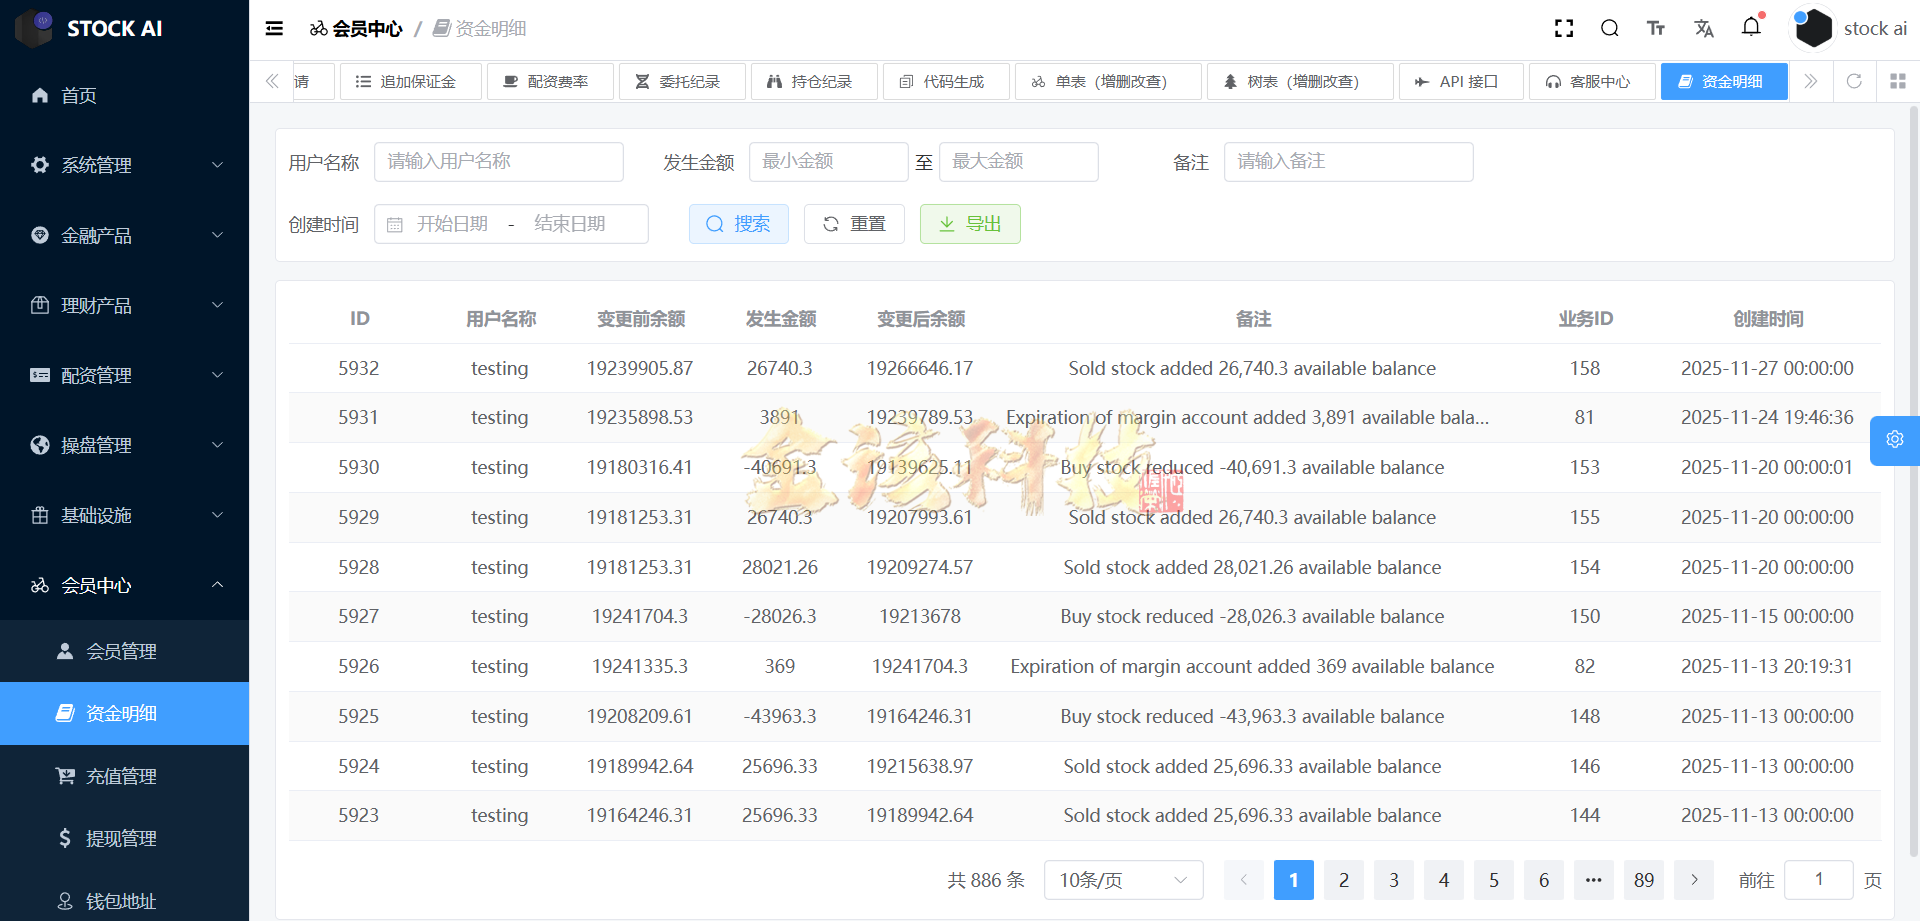Open layout options via the grid icon
The image size is (1920, 921).
1898,81
